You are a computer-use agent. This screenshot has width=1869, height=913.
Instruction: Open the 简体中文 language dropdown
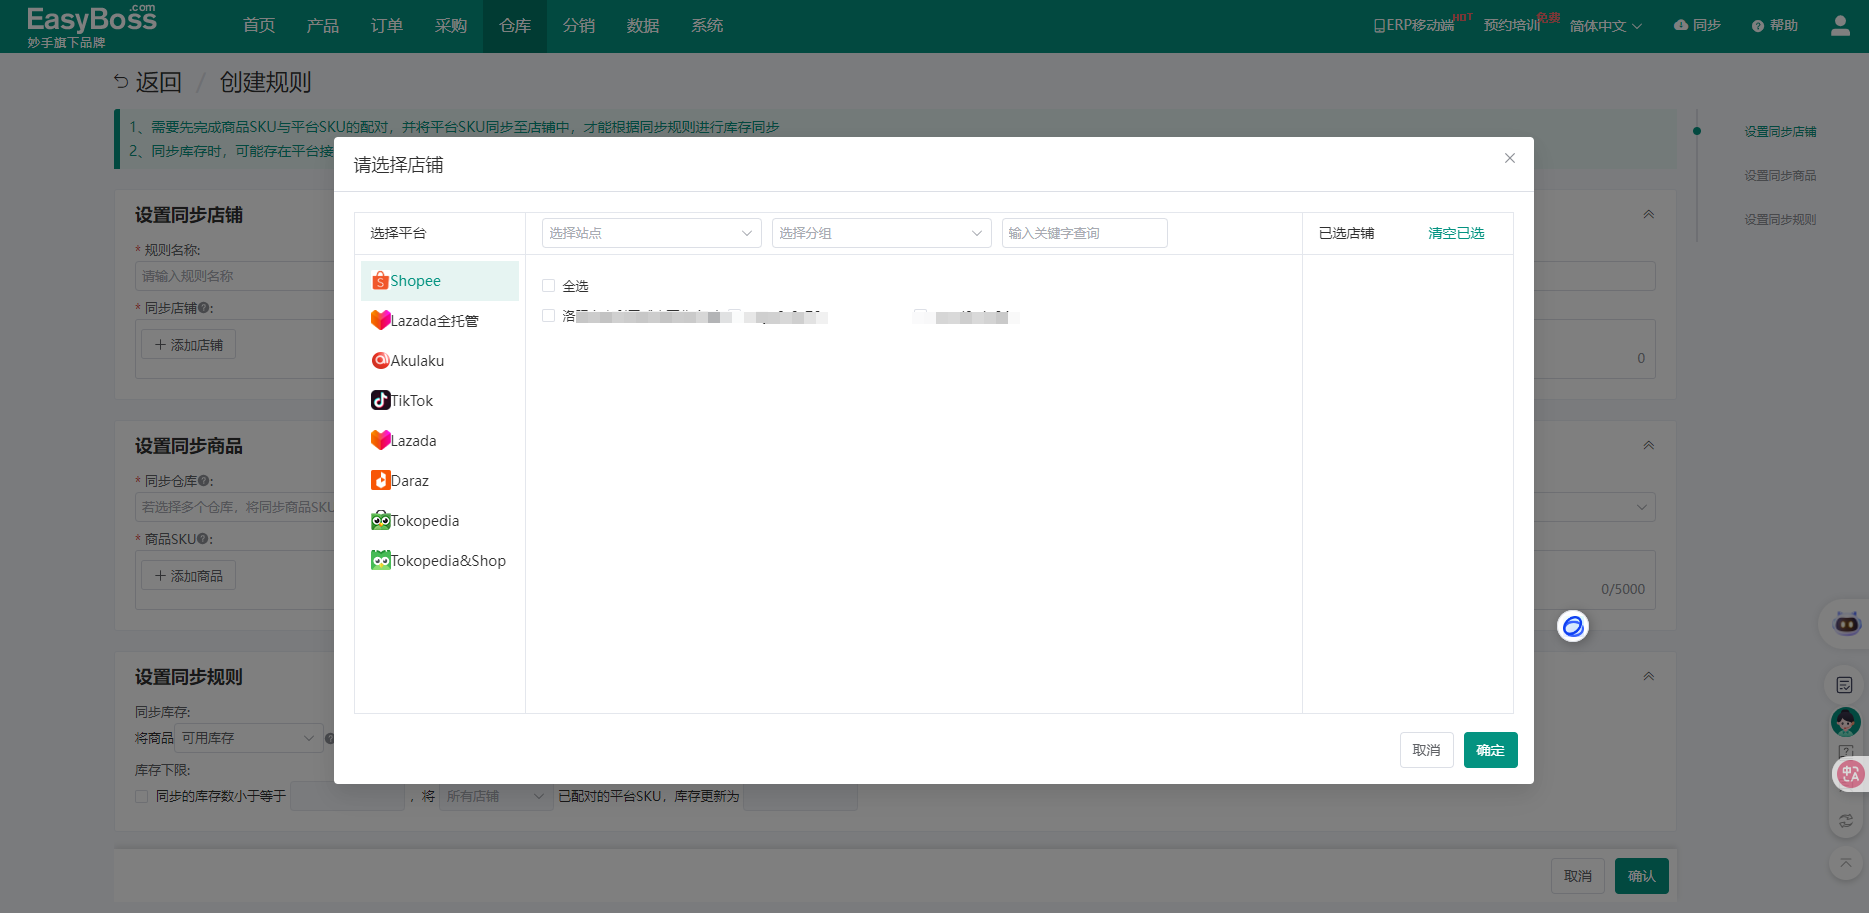1606,26
